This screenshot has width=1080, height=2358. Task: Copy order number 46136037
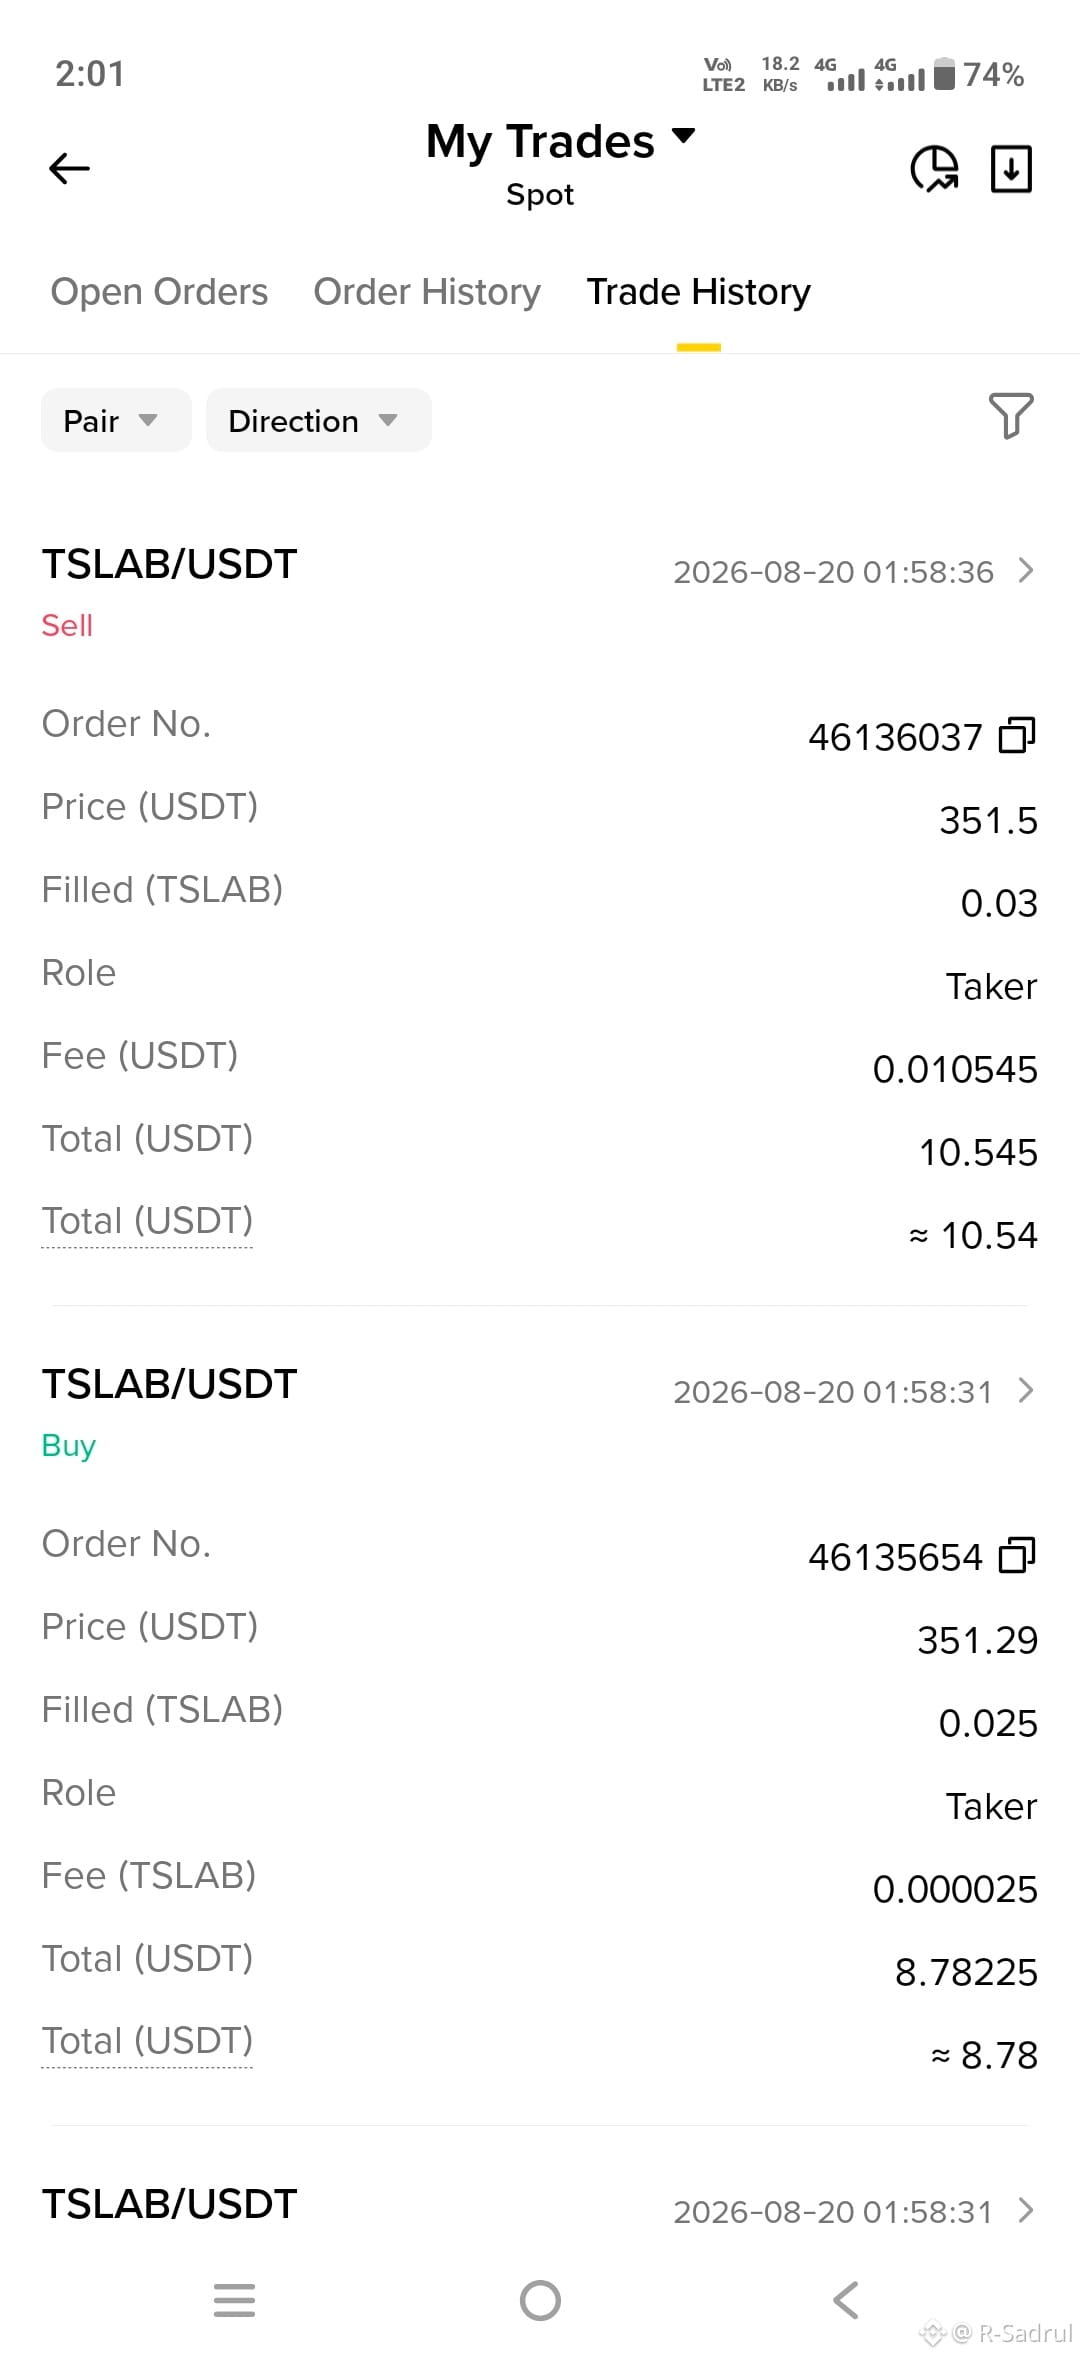coord(1017,735)
